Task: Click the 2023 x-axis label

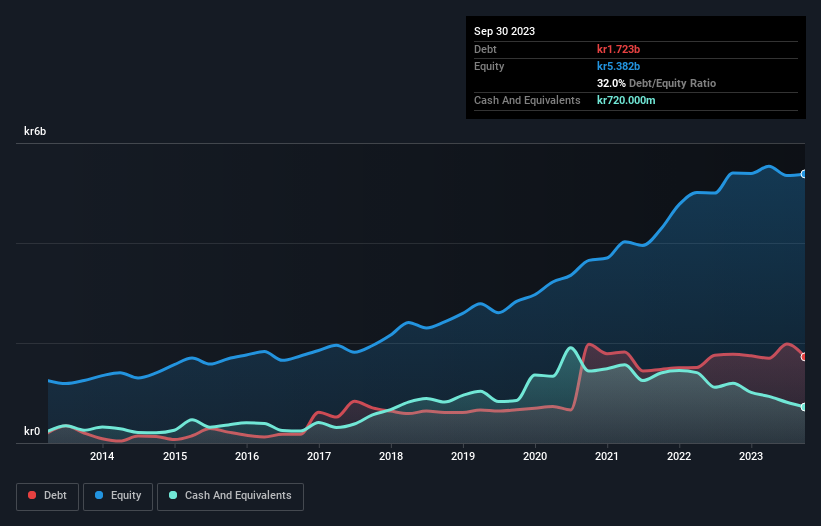Action: (751, 456)
